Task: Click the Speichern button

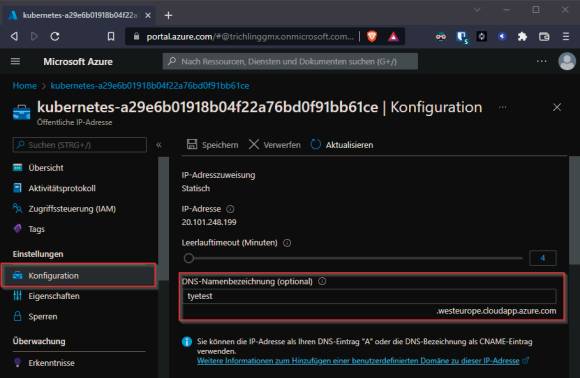Action: pos(212,145)
